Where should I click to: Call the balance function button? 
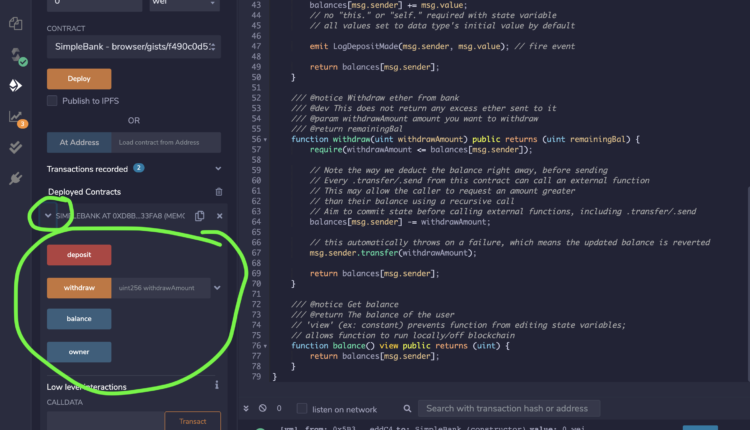[x=79, y=319]
